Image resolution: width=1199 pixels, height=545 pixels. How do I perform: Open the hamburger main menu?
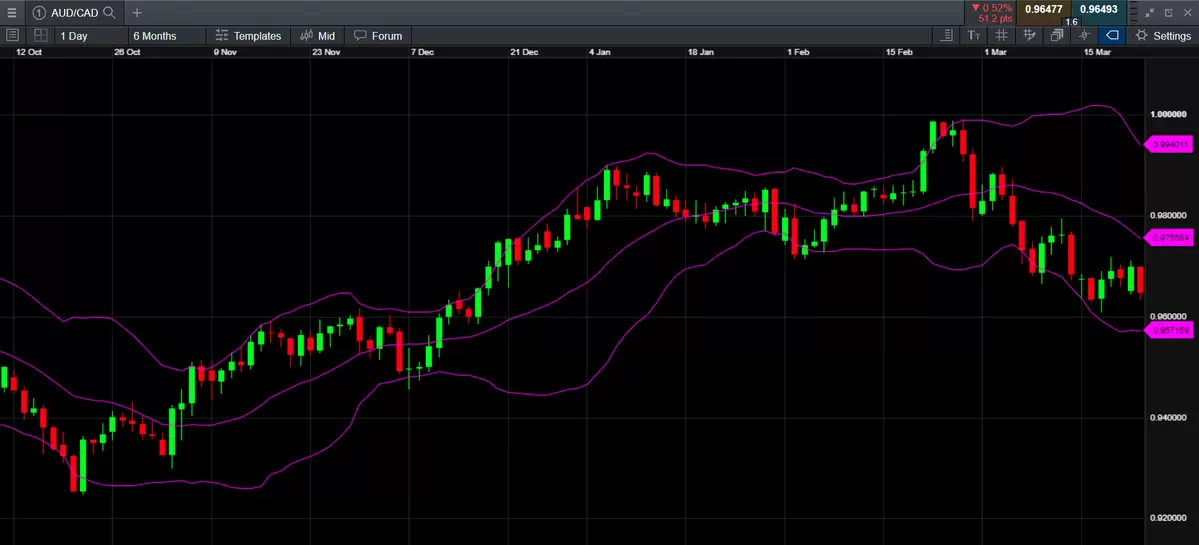(11, 13)
